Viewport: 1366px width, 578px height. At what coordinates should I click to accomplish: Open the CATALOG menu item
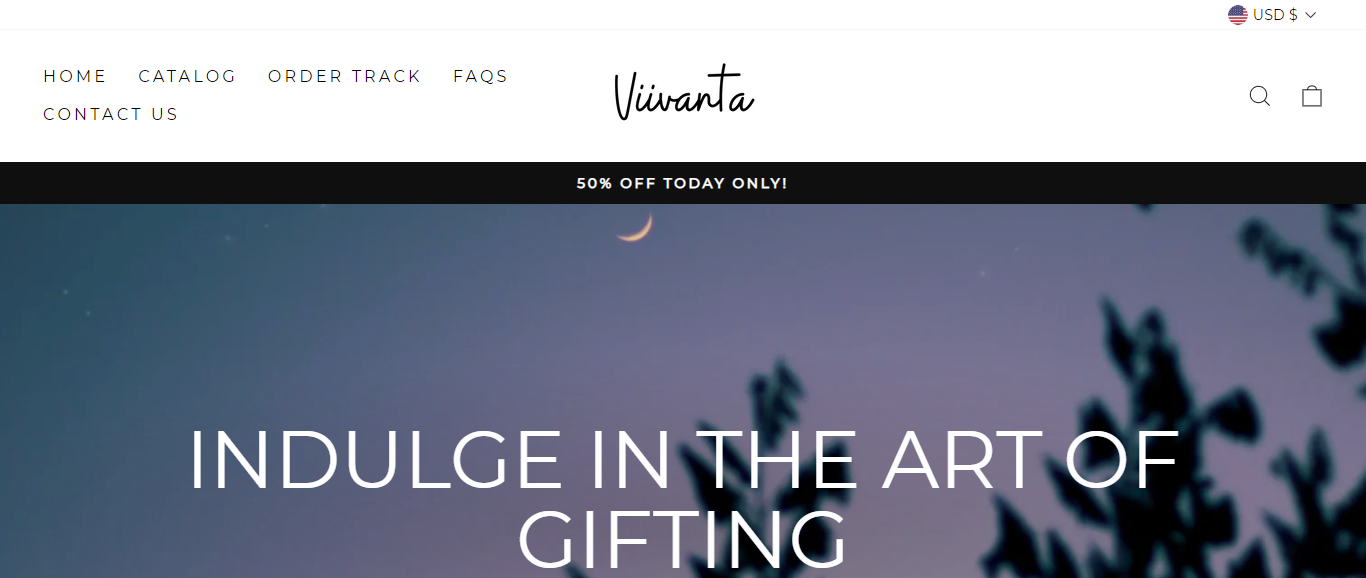187,76
